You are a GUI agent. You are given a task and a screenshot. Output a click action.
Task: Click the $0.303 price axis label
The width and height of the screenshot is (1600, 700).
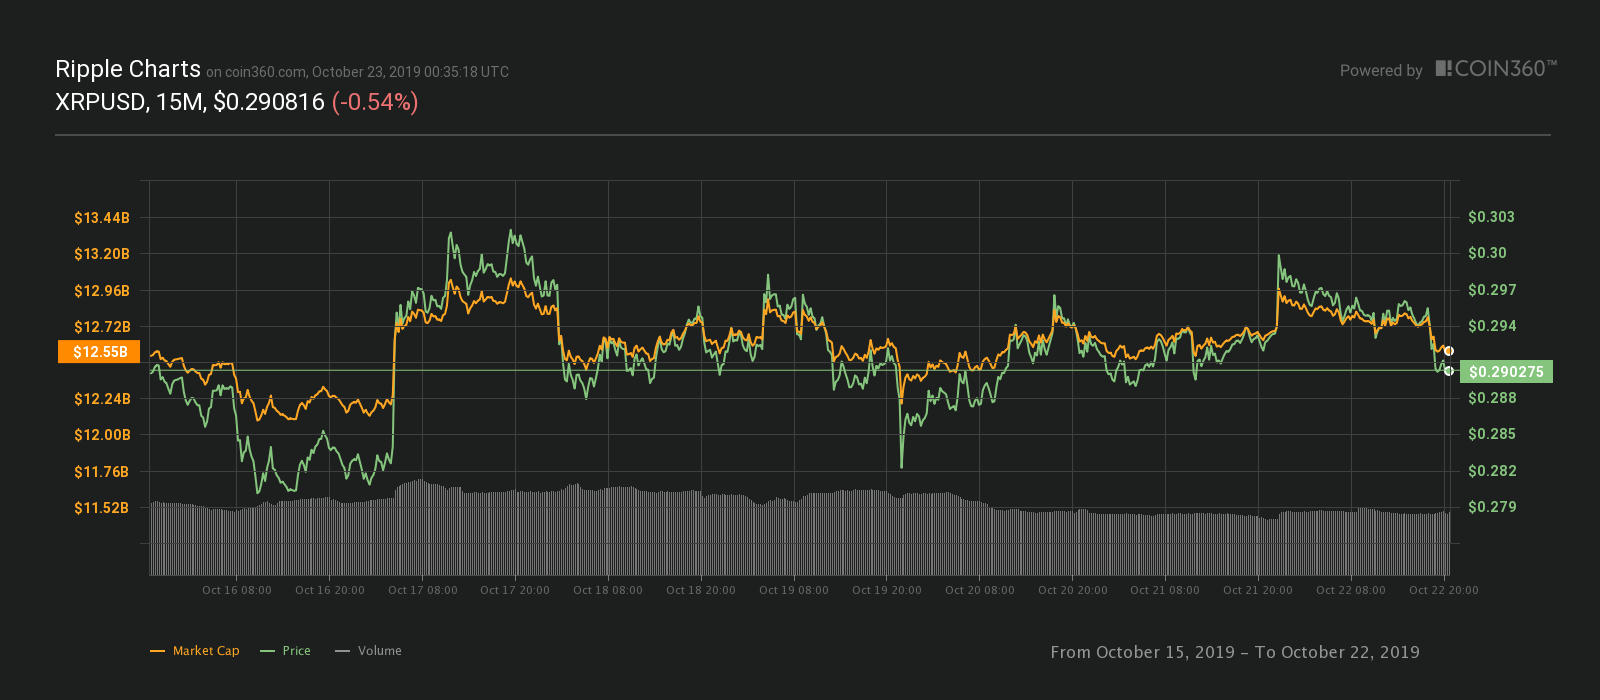click(1491, 217)
